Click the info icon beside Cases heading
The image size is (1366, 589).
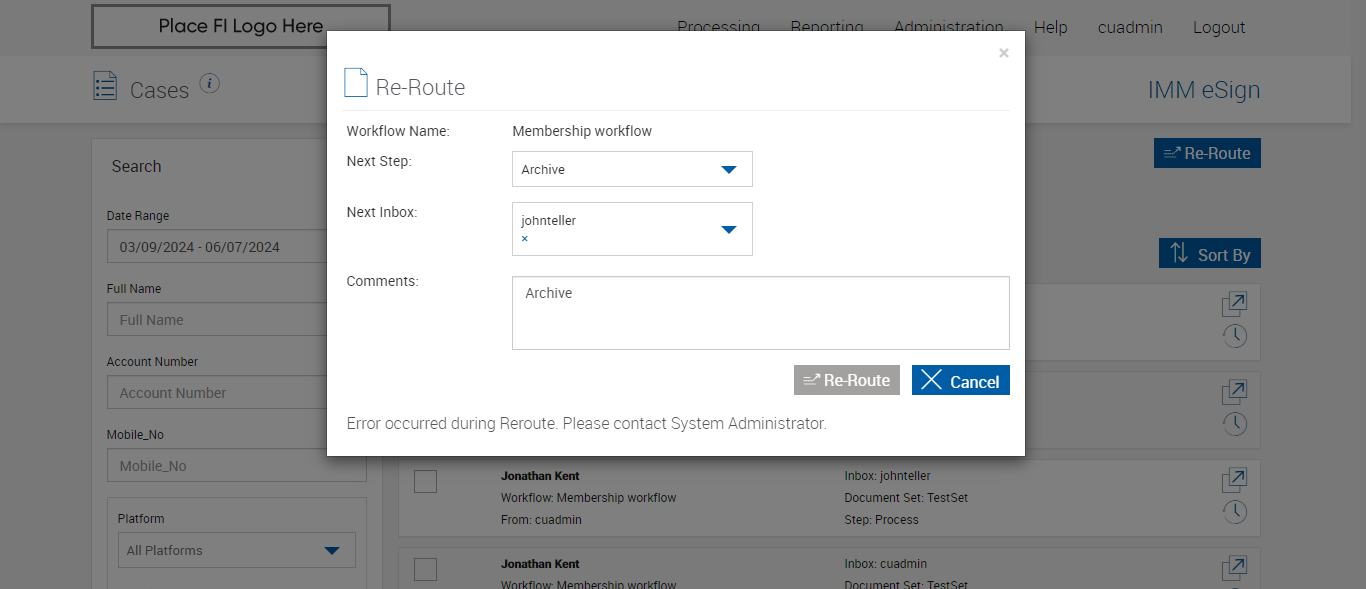point(209,83)
